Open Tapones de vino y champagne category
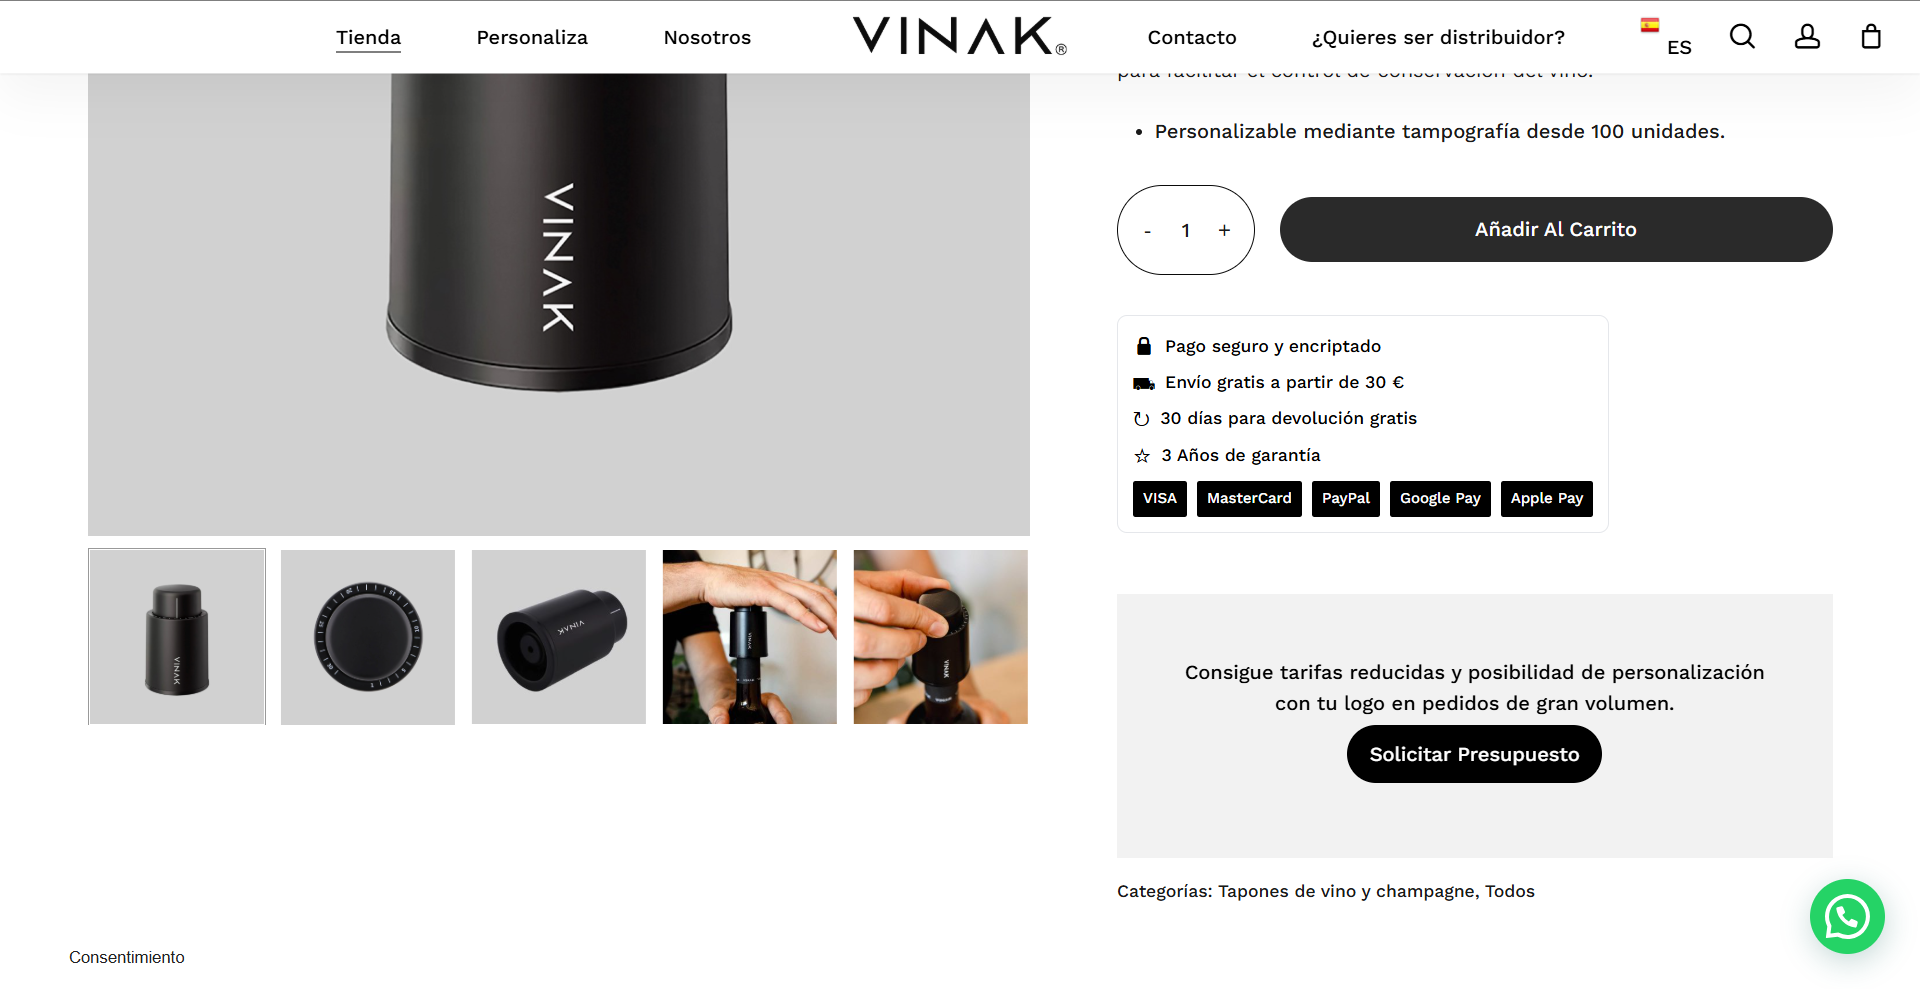 1346,891
